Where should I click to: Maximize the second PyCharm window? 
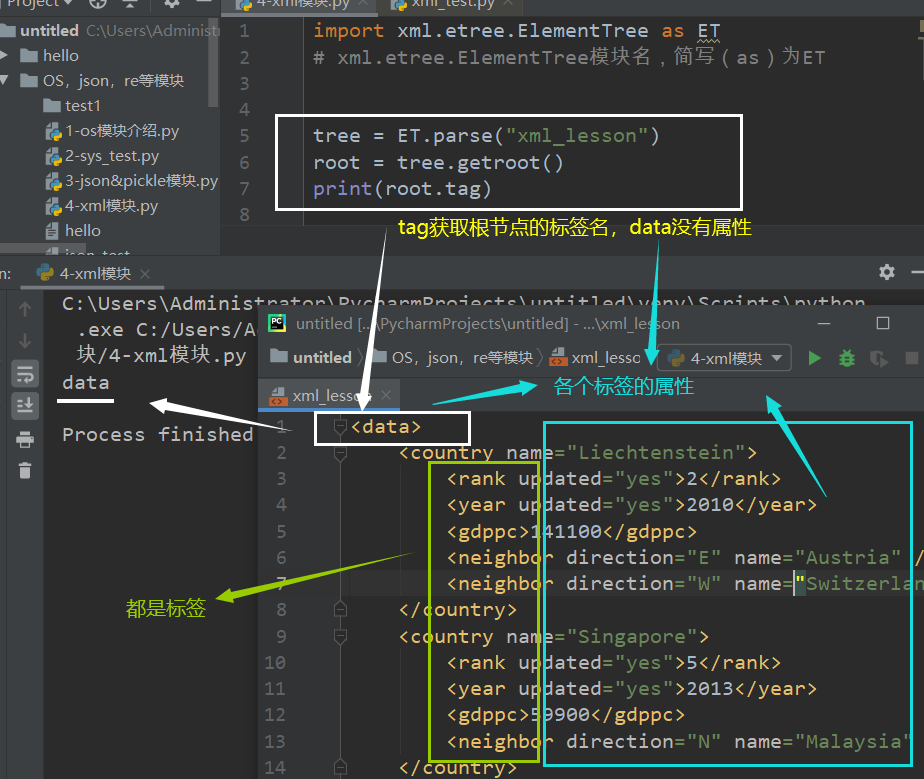883,324
